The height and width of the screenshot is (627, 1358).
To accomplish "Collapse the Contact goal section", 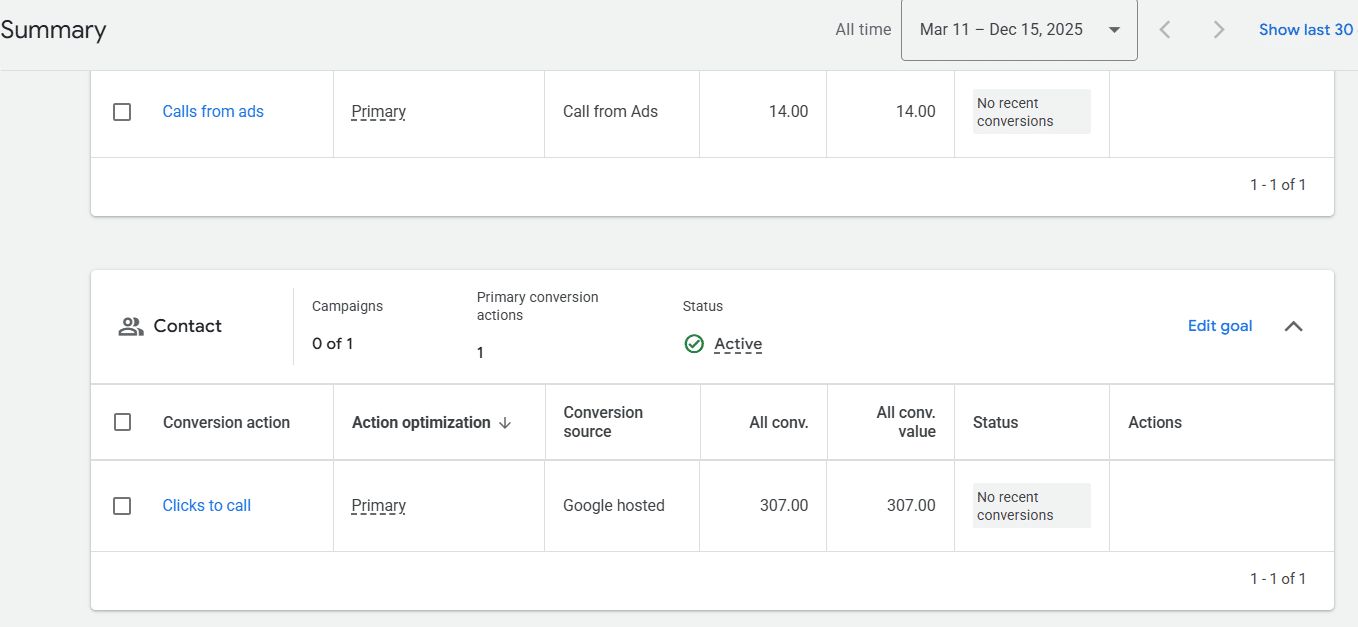I will coord(1293,326).
